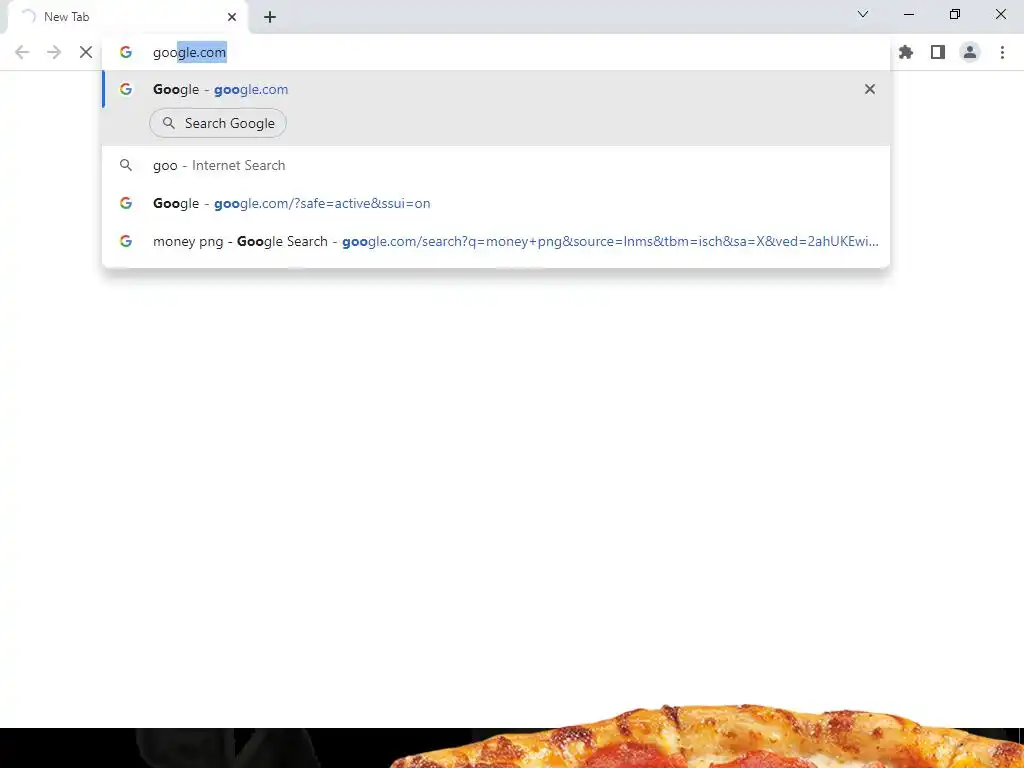
Task: Click the magnifier icon beside goo
Action: click(x=126, y=165)
